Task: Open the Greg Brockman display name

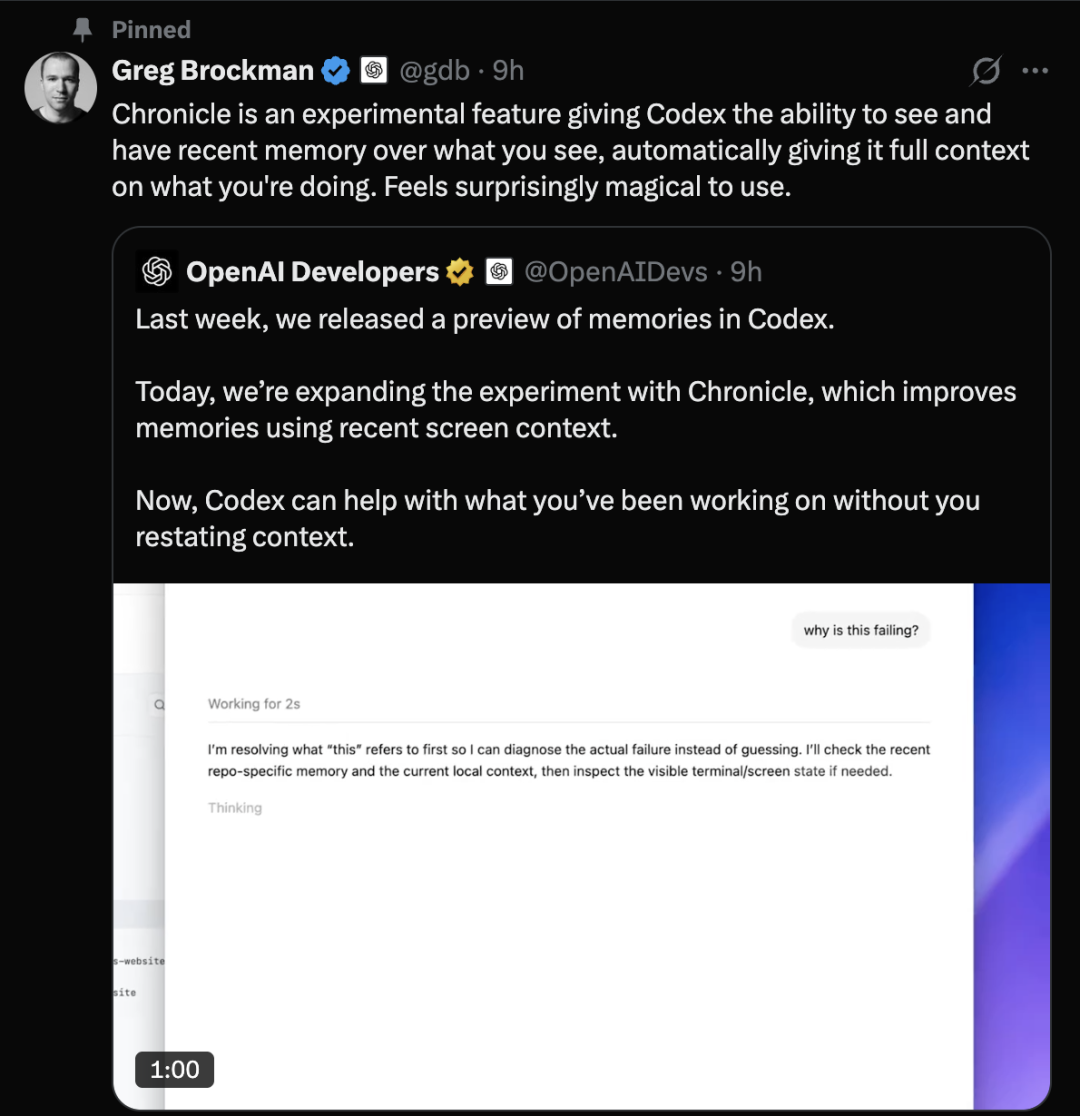Action: tap(213, 71)
